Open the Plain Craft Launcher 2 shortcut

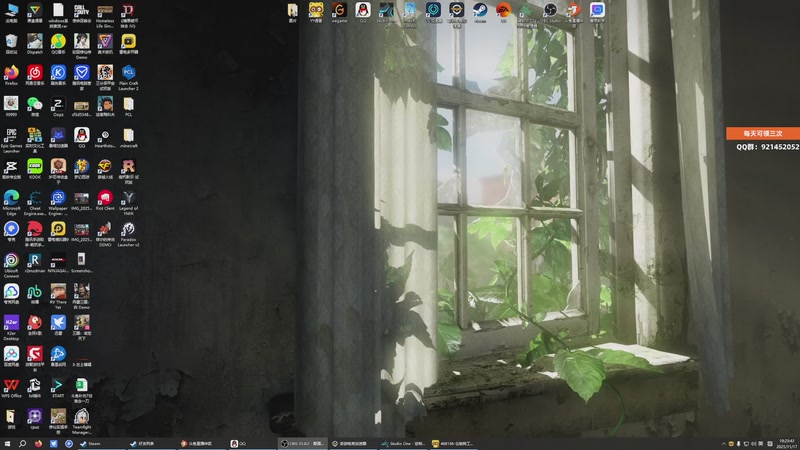[x=129, y=78]
